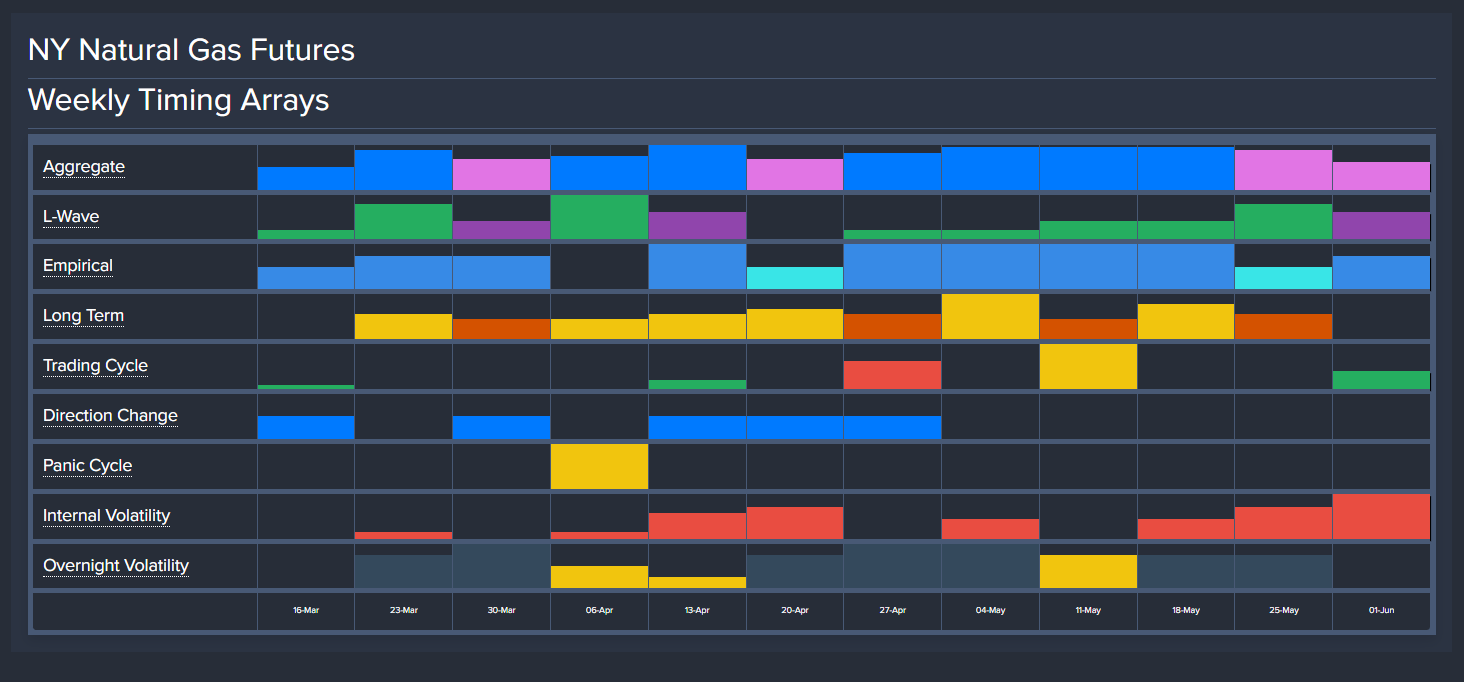Click the Aggregate row label
Viewport: 1464px width, 682px height.
pyautogui.click(x=84, y=167)
